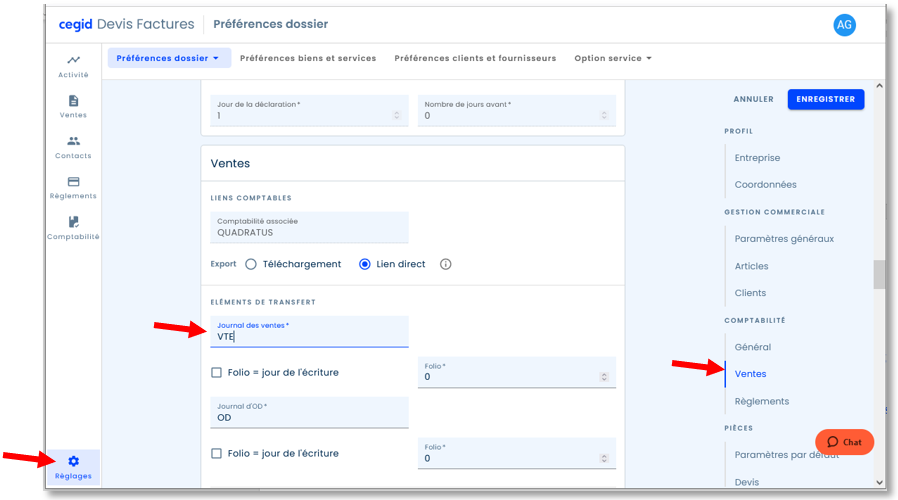Viewport: 898px width, 500px height.
Task: Go to Articles section
Action: [751, 266]
